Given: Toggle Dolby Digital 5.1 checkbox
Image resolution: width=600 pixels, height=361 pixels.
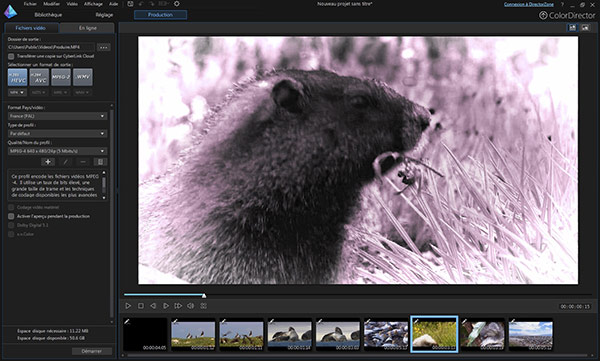Looking at the screenshot, I should tap(11, 225).
